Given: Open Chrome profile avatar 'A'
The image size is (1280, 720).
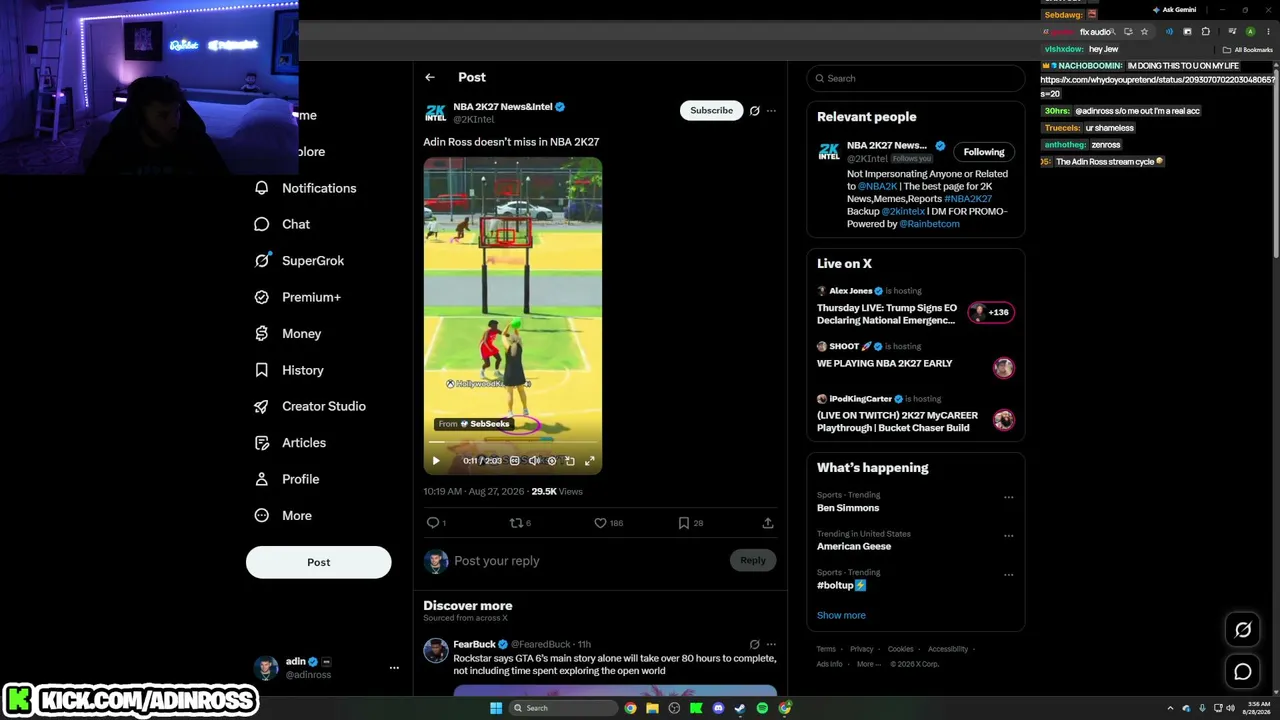Looking at the screenshot, I should pyautogui.click(x=1250, y=32).
